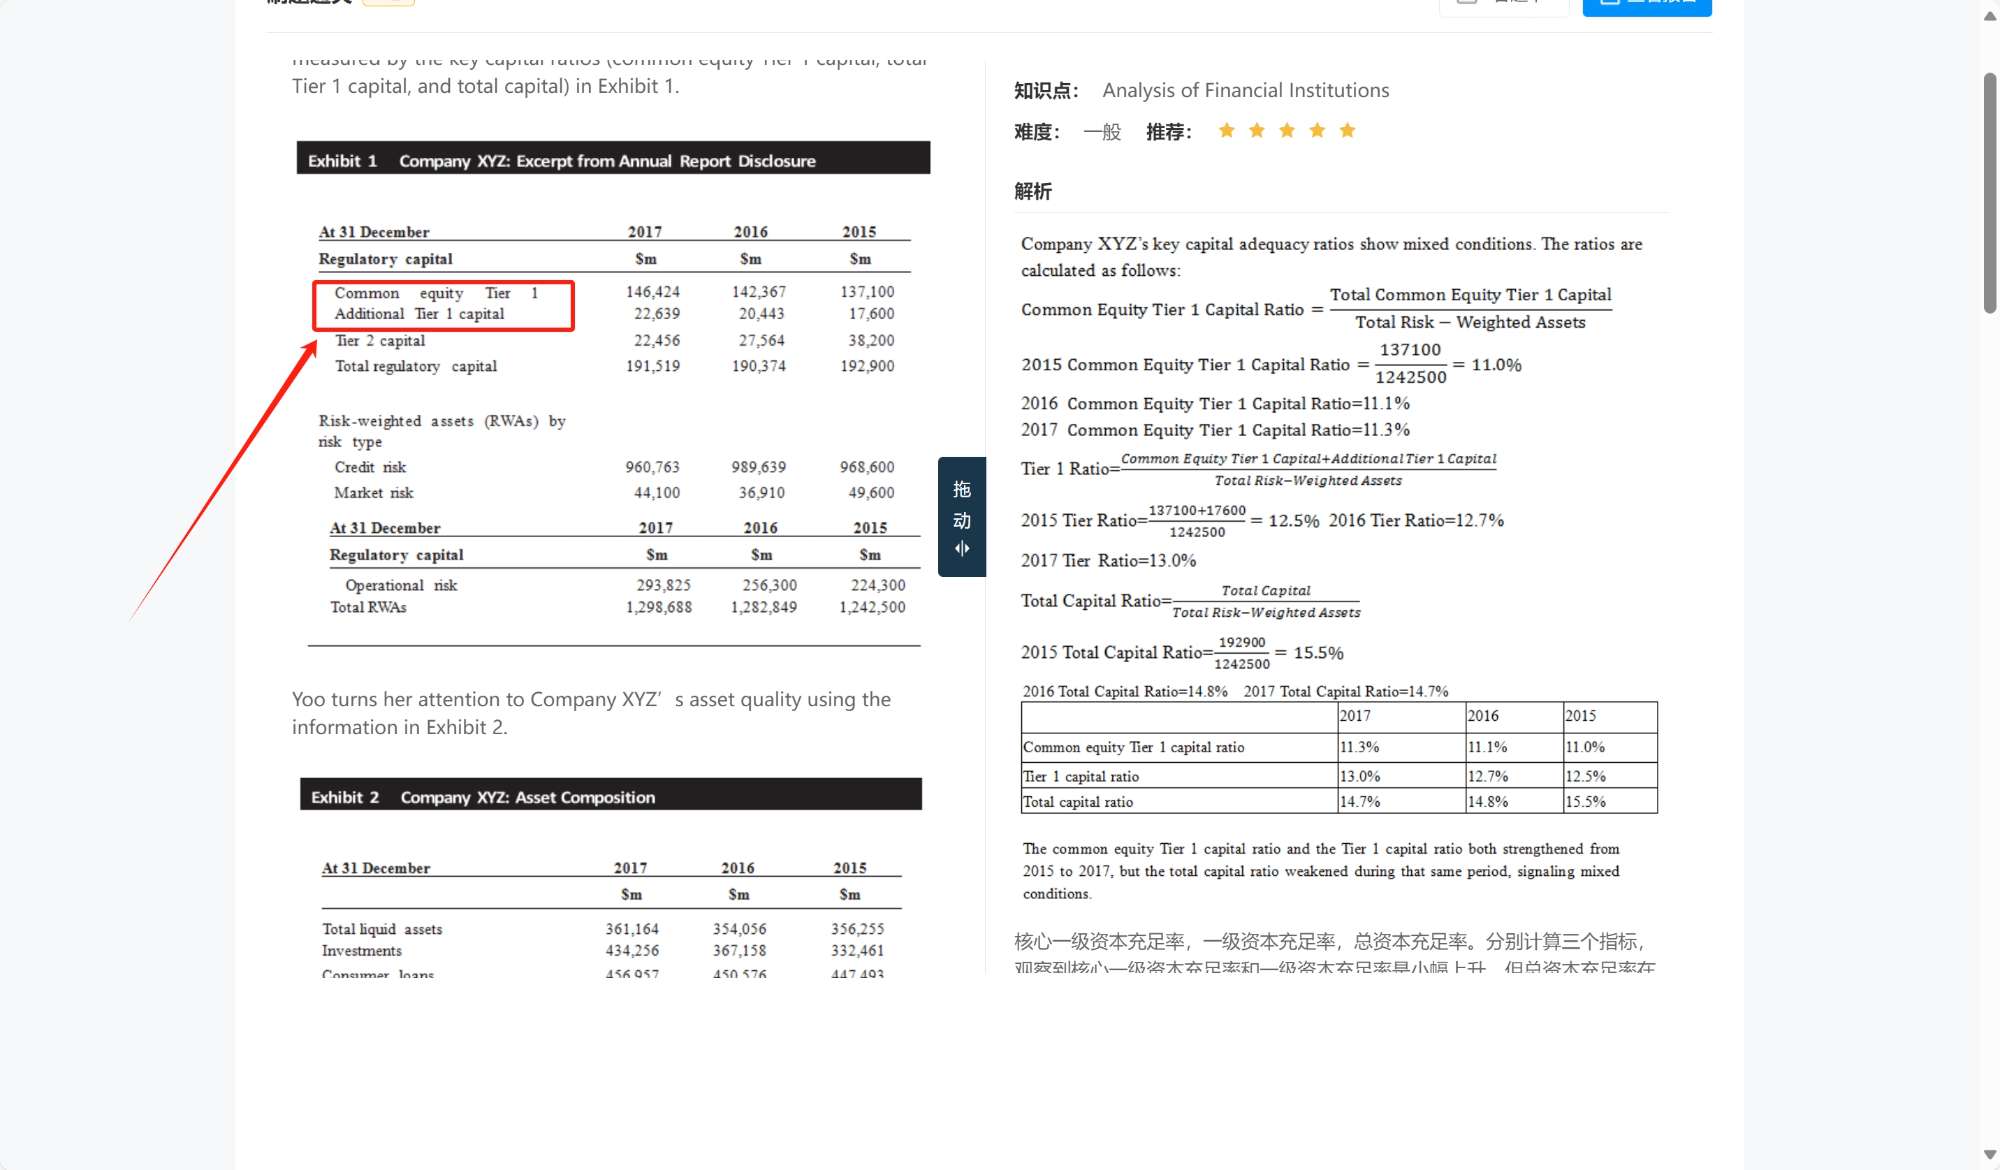This screenshot has width=2000, height=1170.
Task: Click the split-pane arrows icon on drag handle
Action: pos(962,548)
